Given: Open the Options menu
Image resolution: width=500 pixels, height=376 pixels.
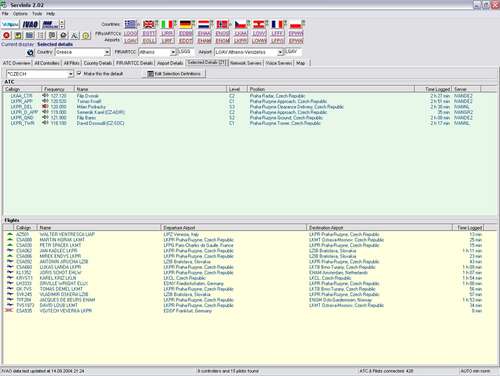Looking at the screenshot, I should click(20, 14).
